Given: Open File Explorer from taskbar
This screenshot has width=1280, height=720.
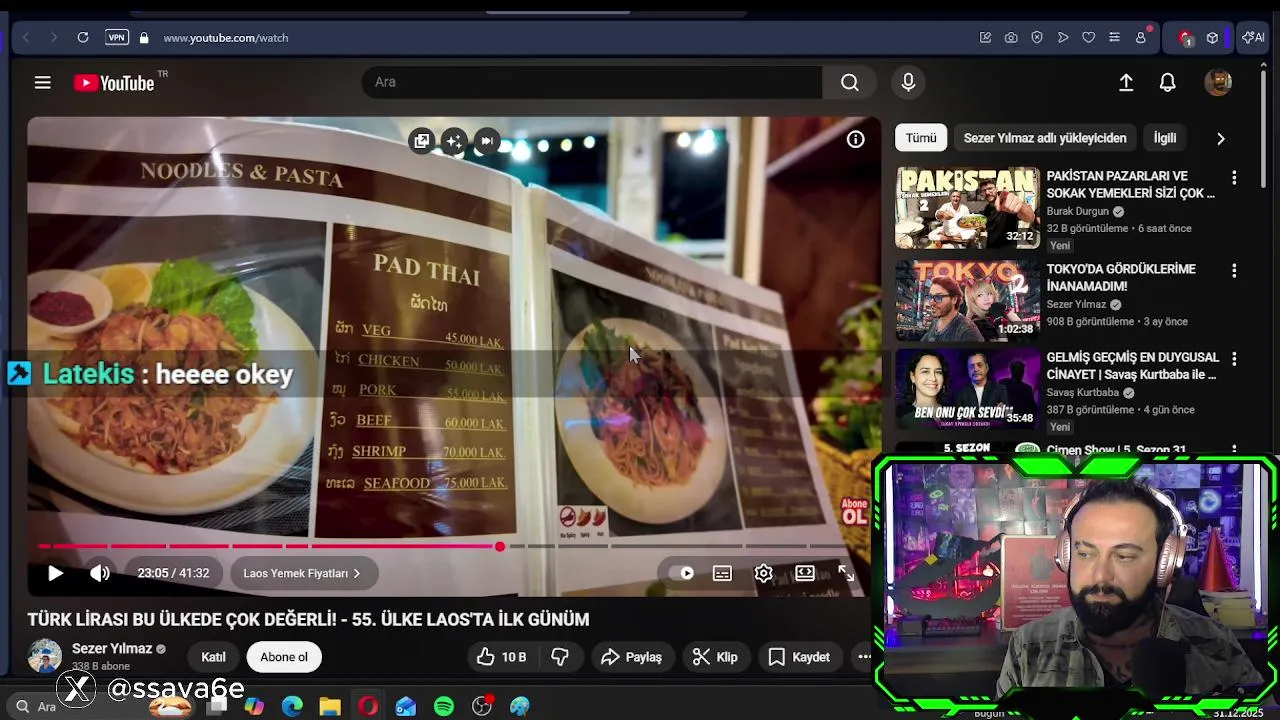Looking at the screenshot, I should 330,706.
